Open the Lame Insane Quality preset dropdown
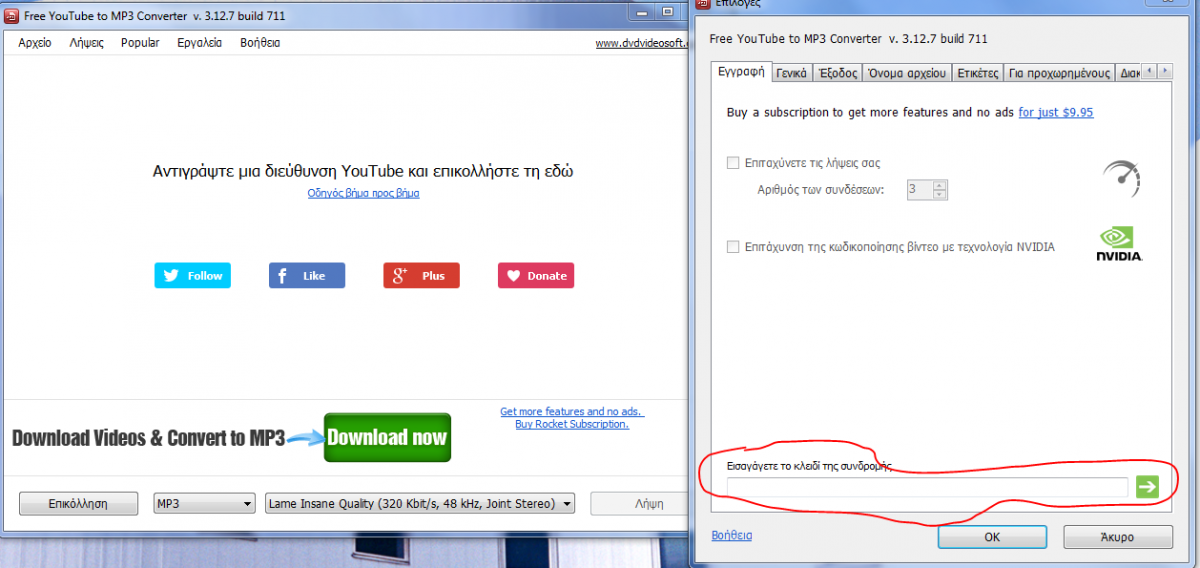The width and height of the screenshot is (1200, 568). point(420,504)
